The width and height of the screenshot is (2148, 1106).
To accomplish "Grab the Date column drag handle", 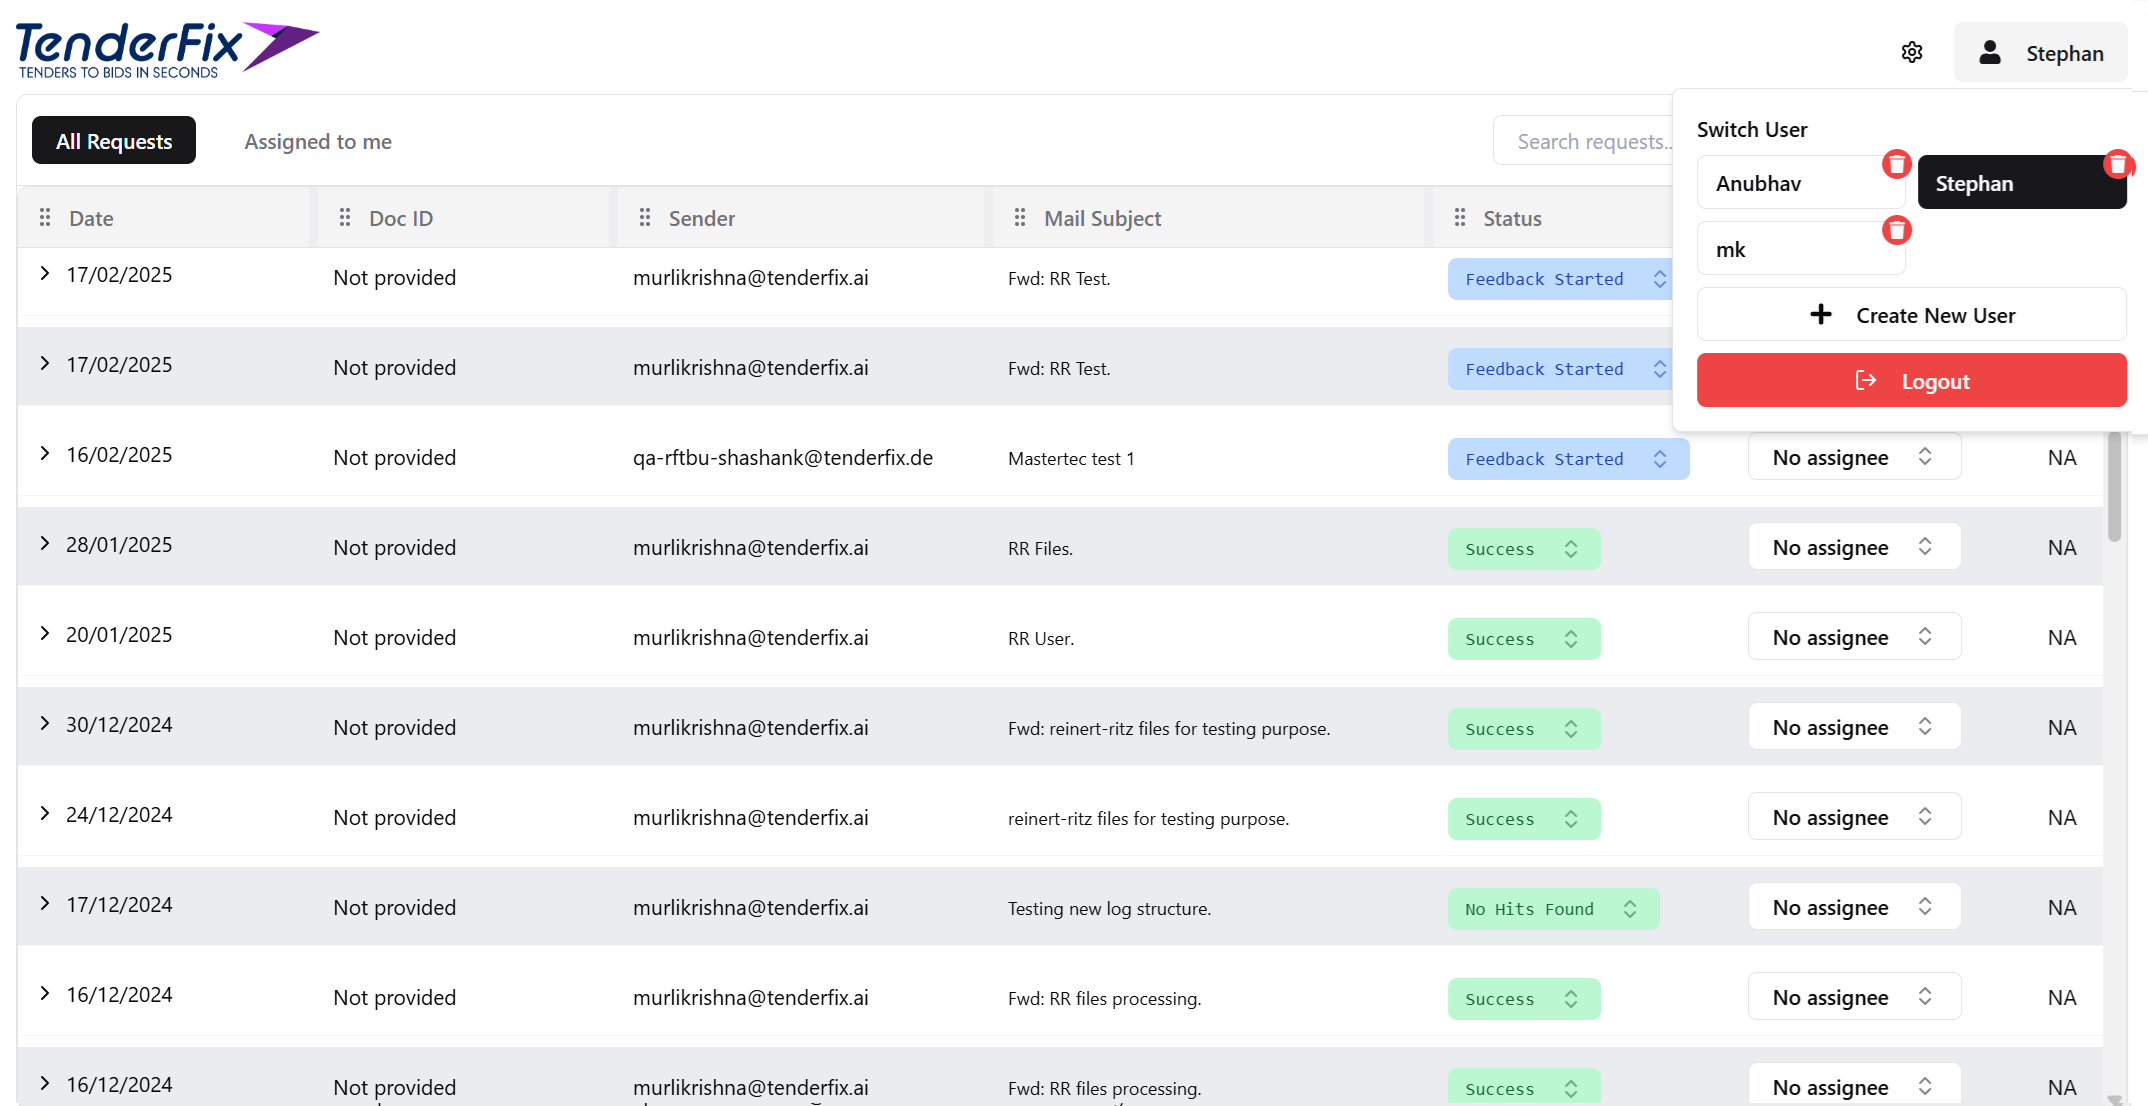I will click(x=45, y=217).
